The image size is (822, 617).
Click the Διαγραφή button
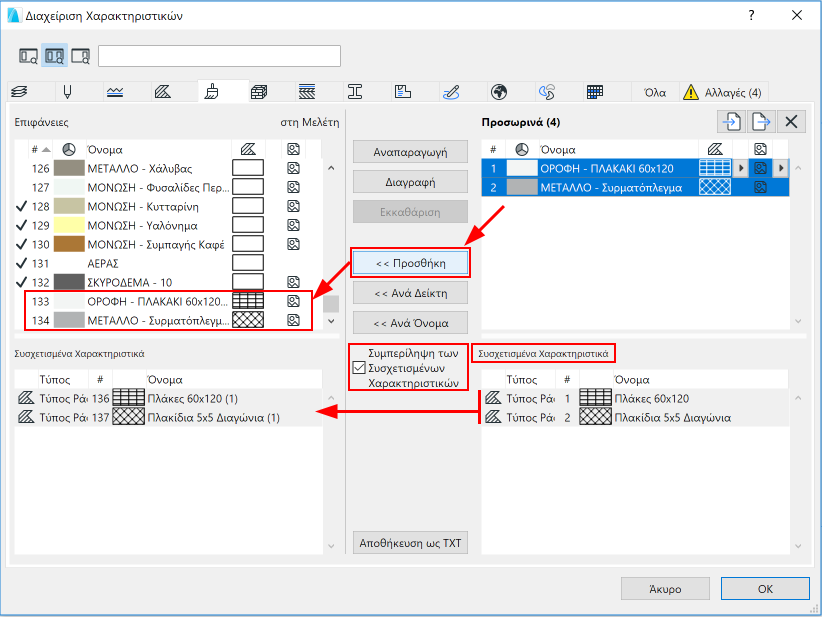[410, 182]
